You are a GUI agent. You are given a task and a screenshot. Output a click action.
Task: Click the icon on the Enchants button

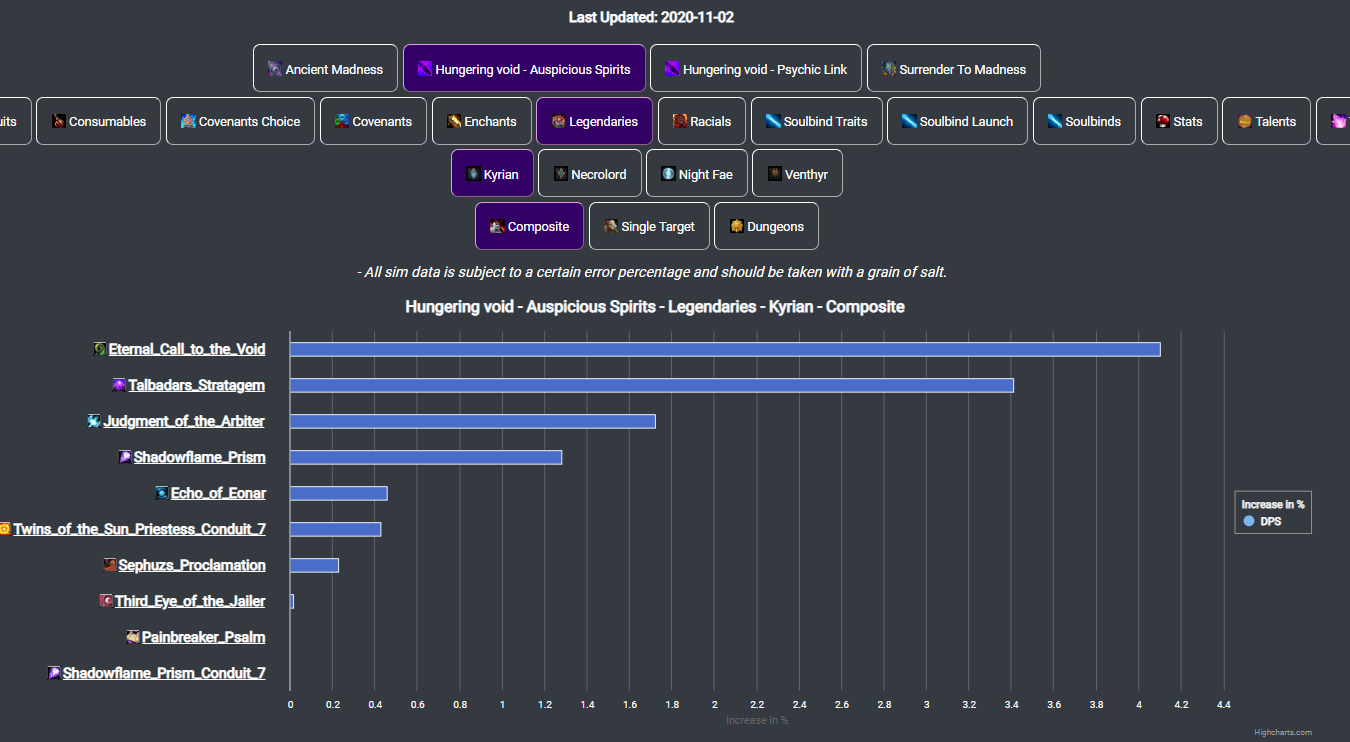[x=453, y=120]
